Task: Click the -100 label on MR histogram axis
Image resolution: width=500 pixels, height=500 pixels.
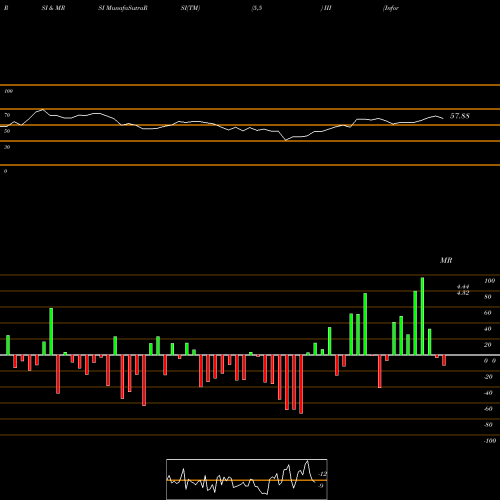Action: click(x=490, y=441)
